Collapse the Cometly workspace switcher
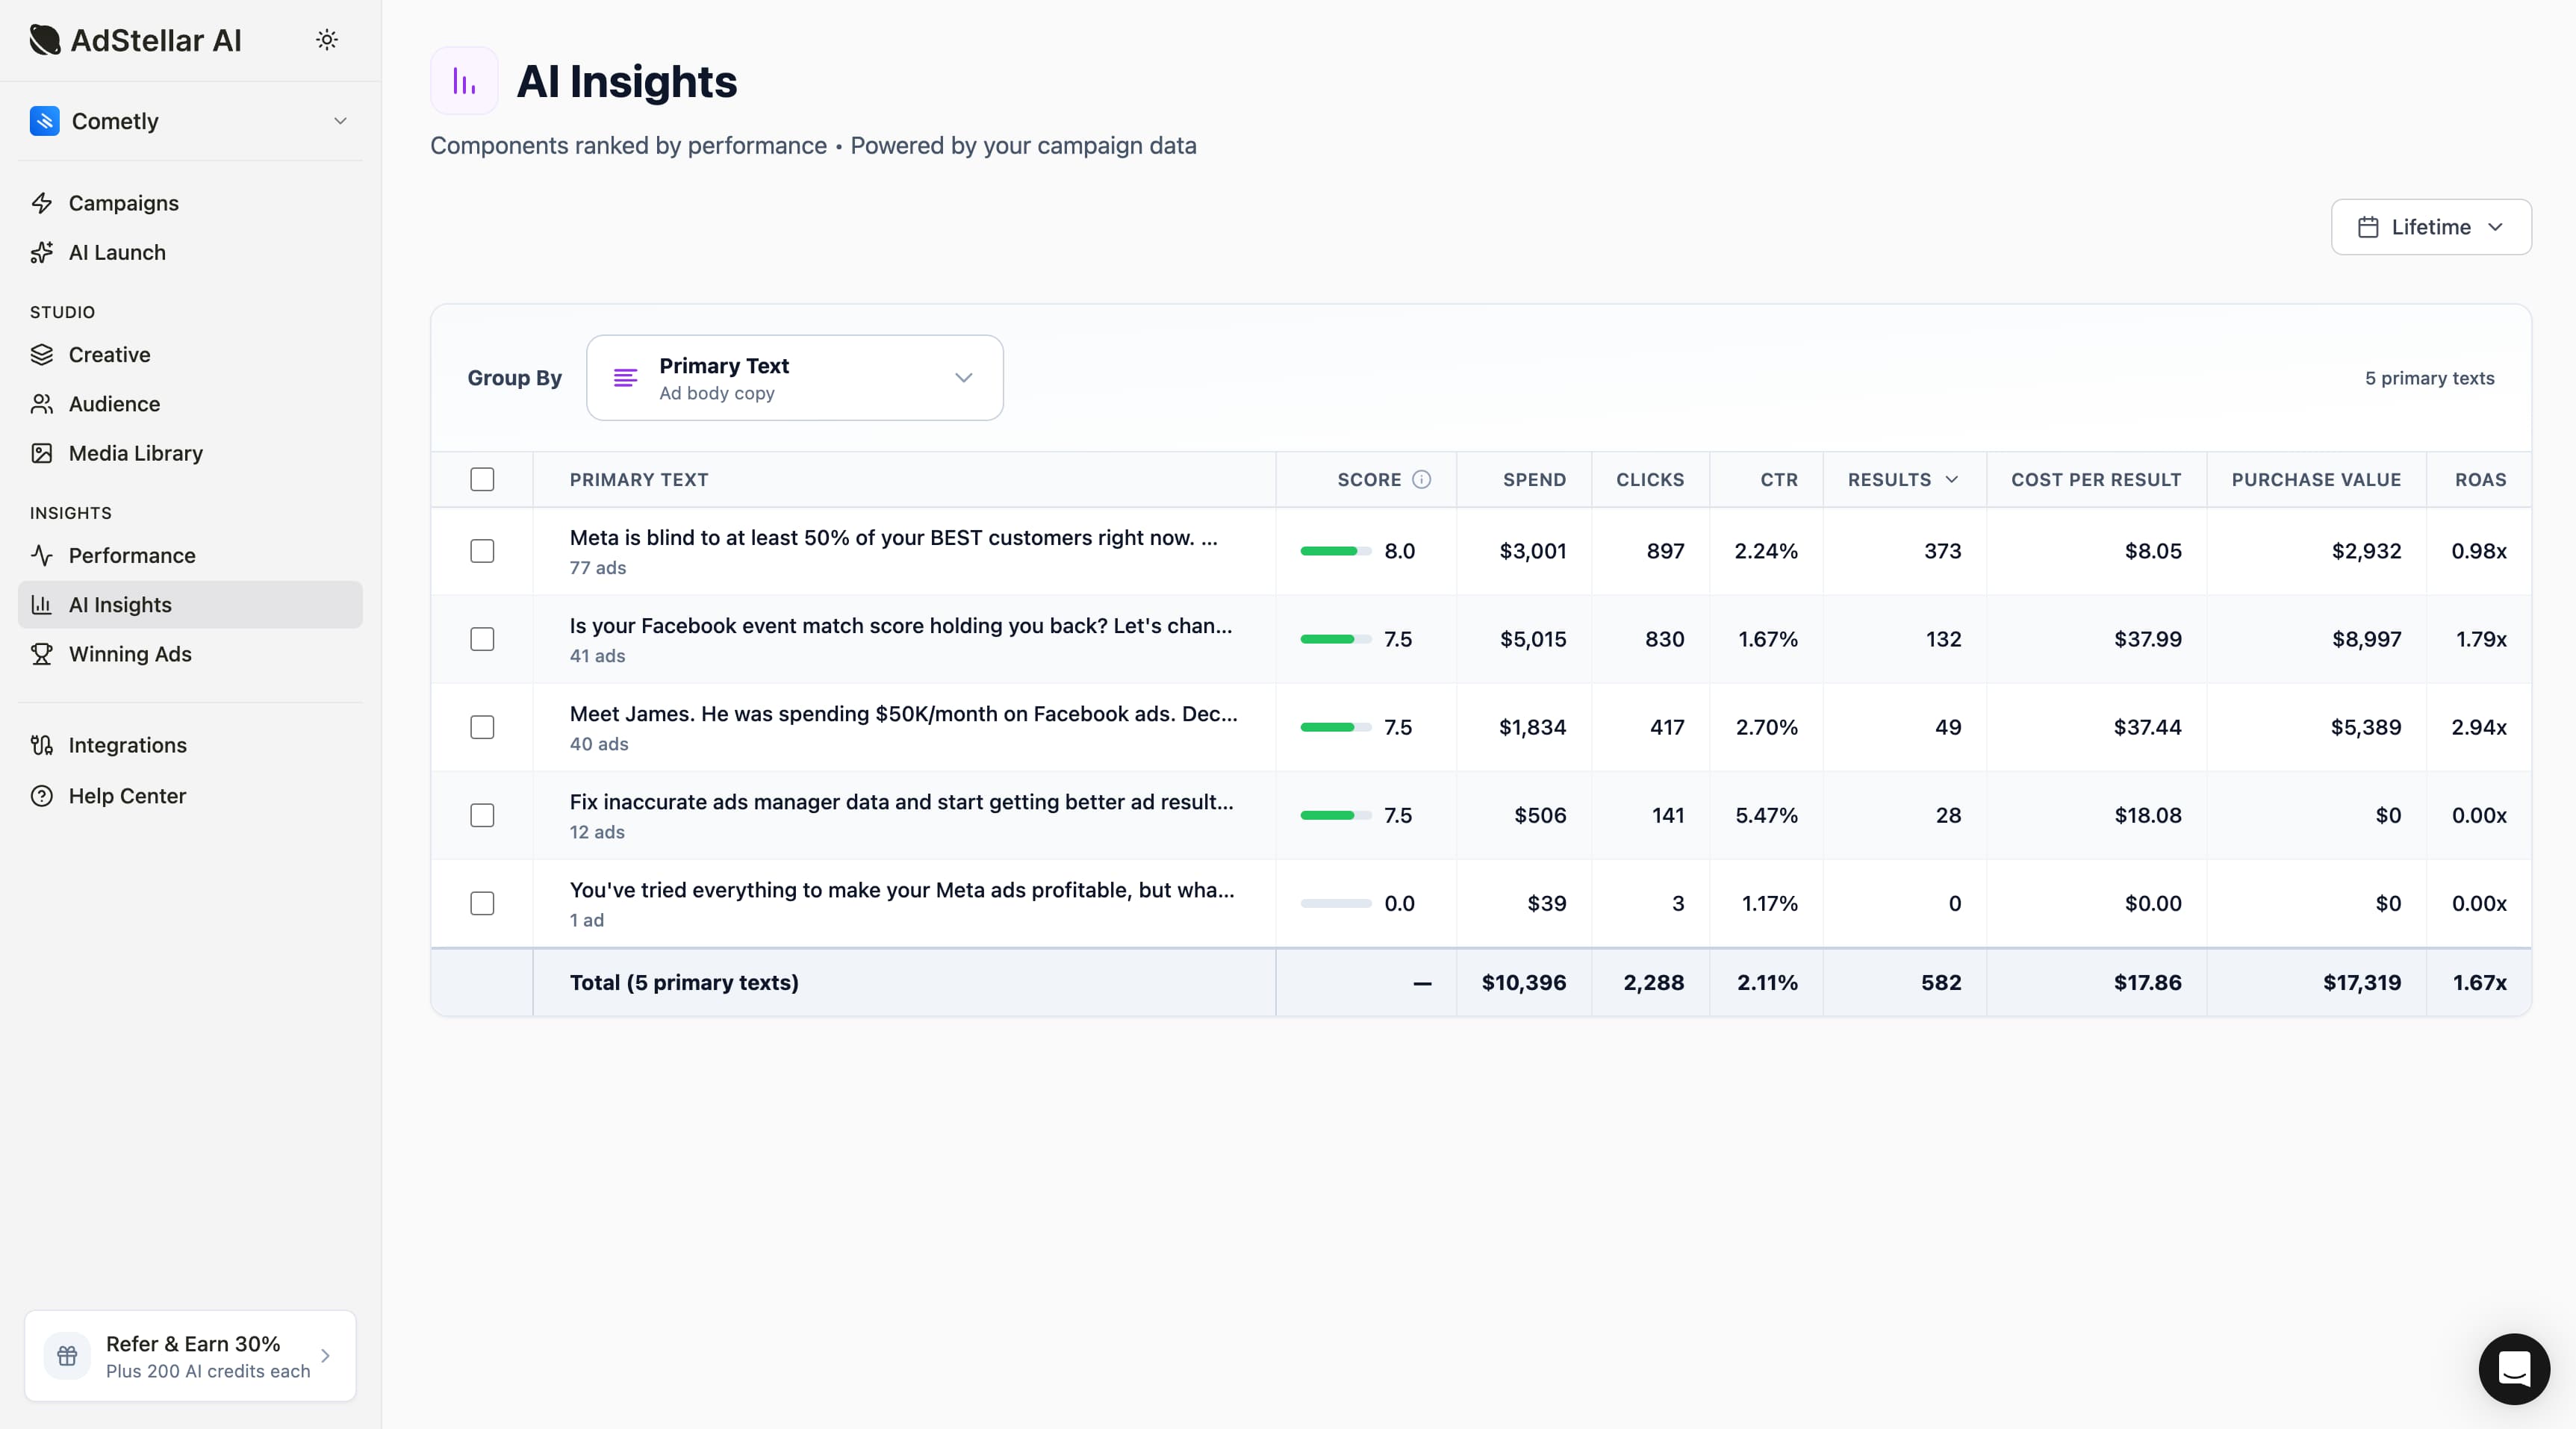Image resolution: width=2576 pixels, height=1429 pixels. 340,121
